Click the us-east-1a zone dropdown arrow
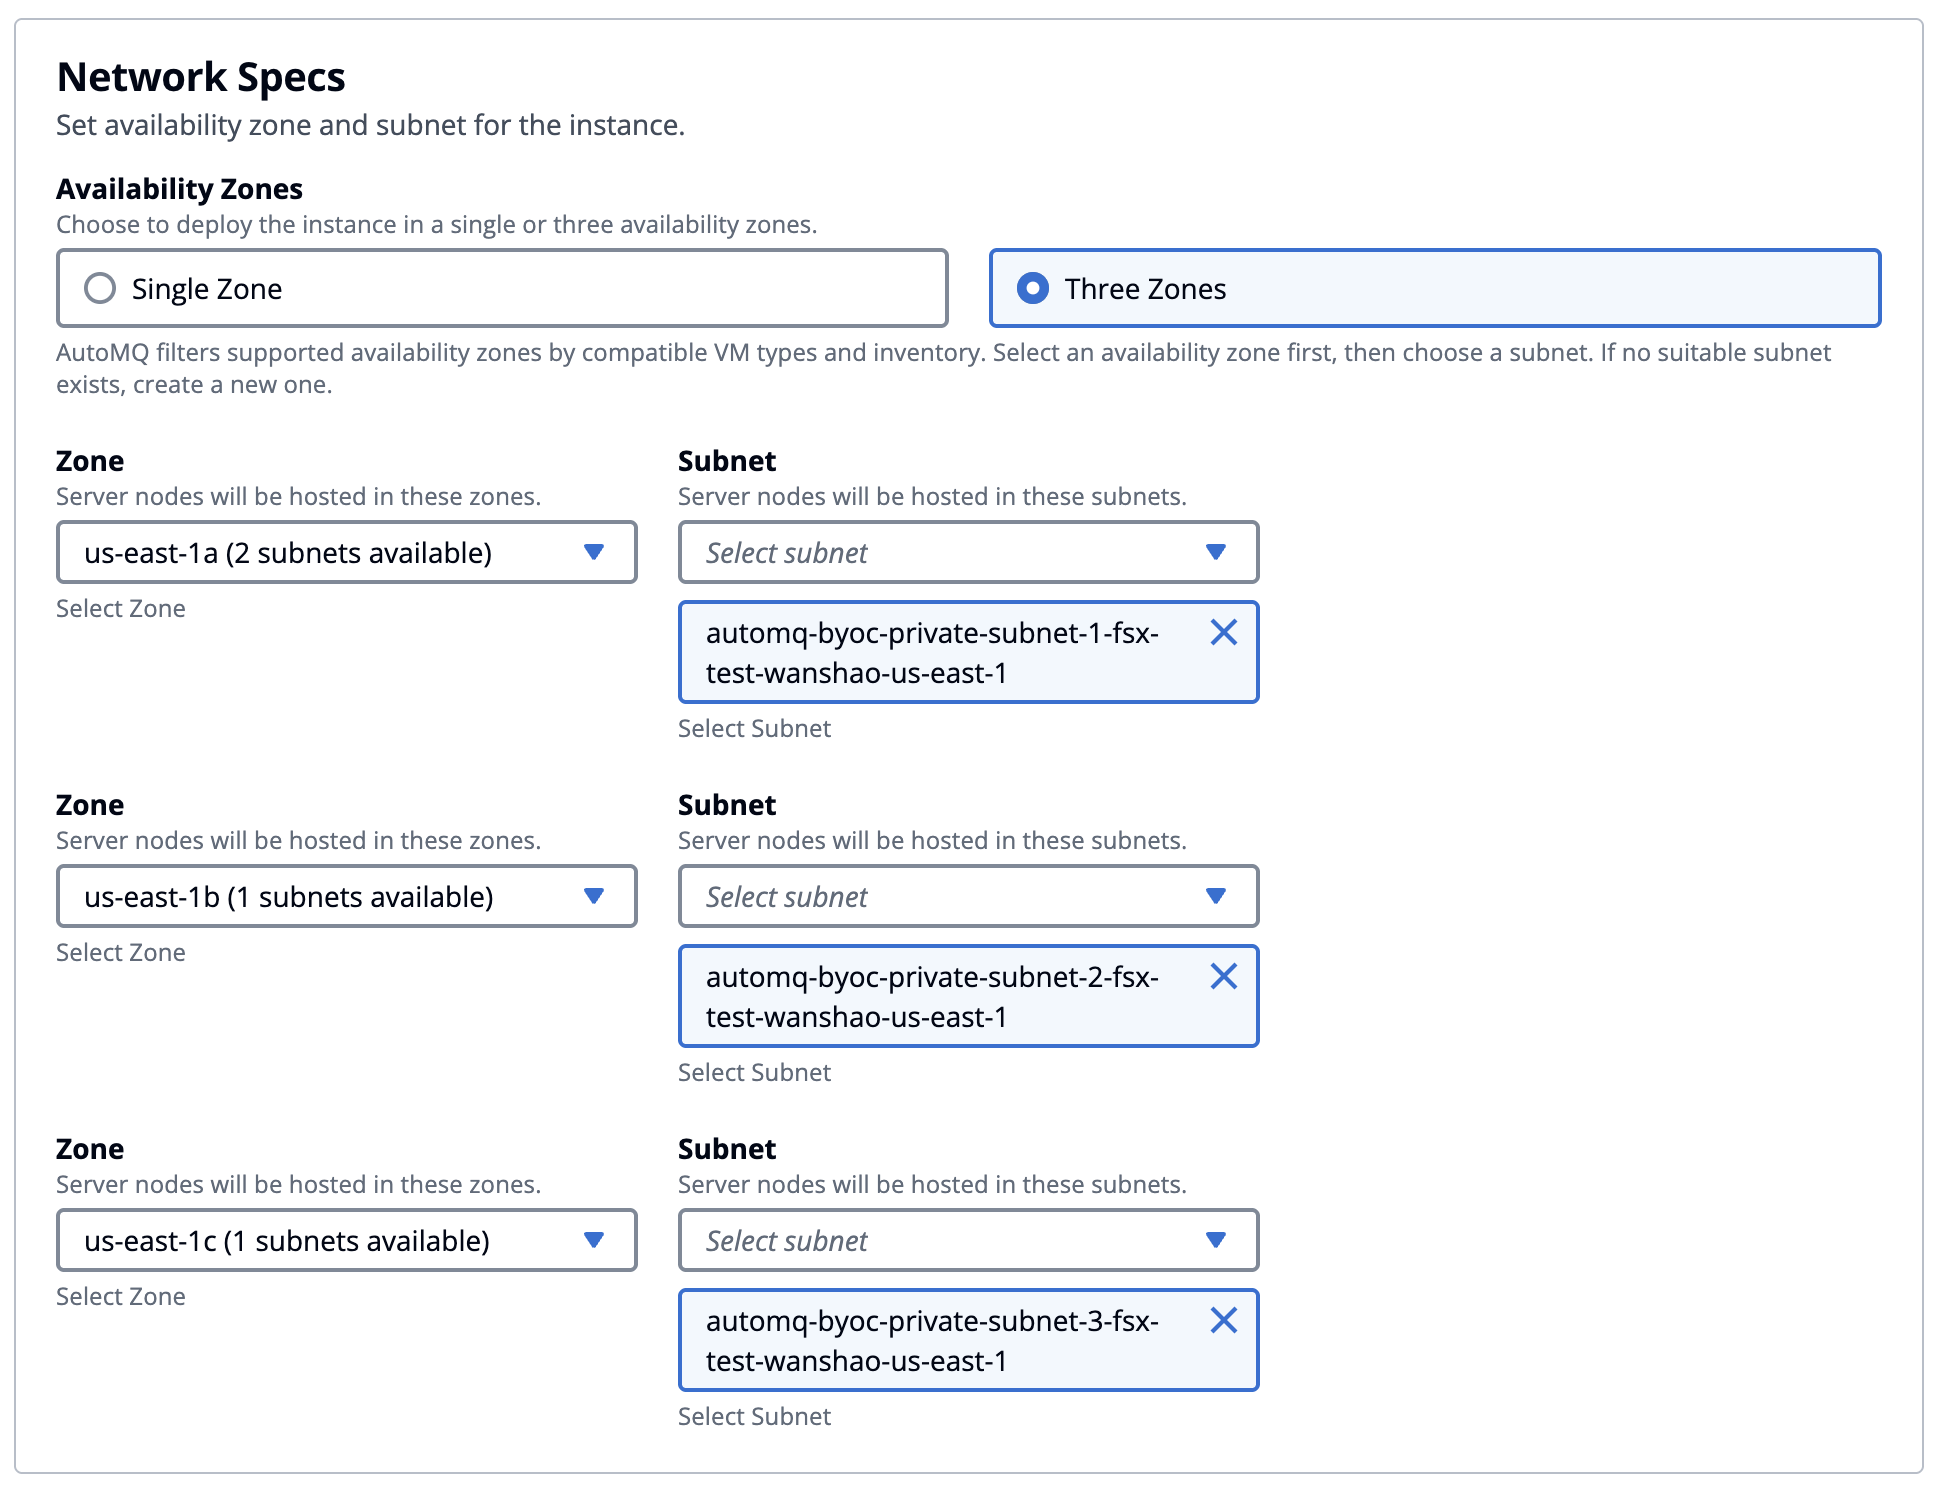The image size is (1940, 1488). (x=594, y=552)
